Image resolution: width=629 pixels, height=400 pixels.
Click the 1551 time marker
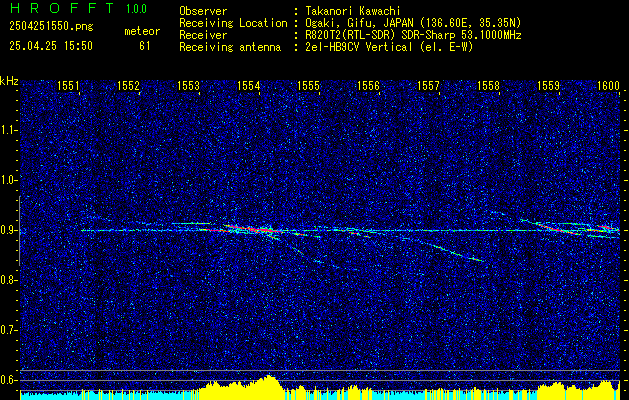coord(68,86)
